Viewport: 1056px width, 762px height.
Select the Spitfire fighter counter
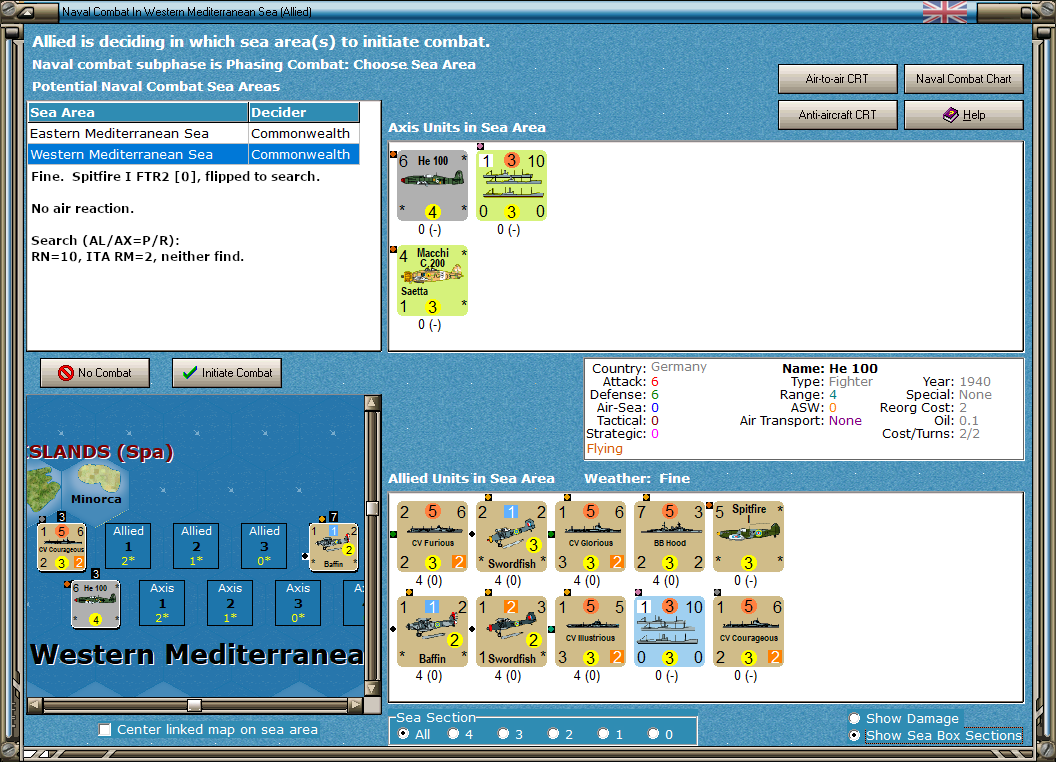748,537
